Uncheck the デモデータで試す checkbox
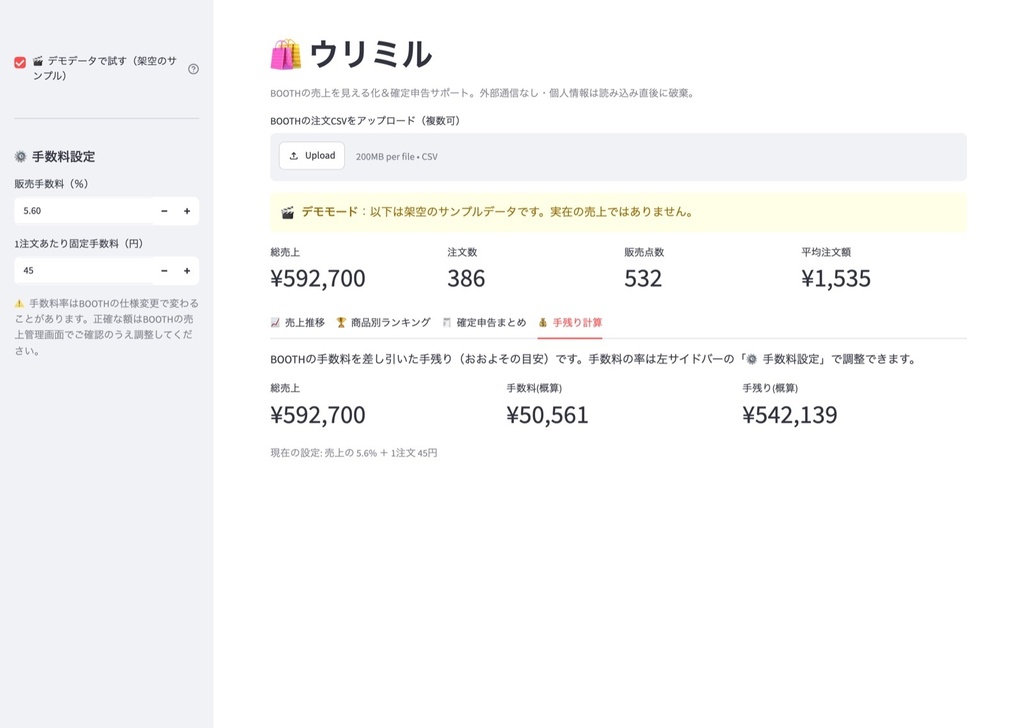This screenshot has width=1024, height=728. coord(20,63)
